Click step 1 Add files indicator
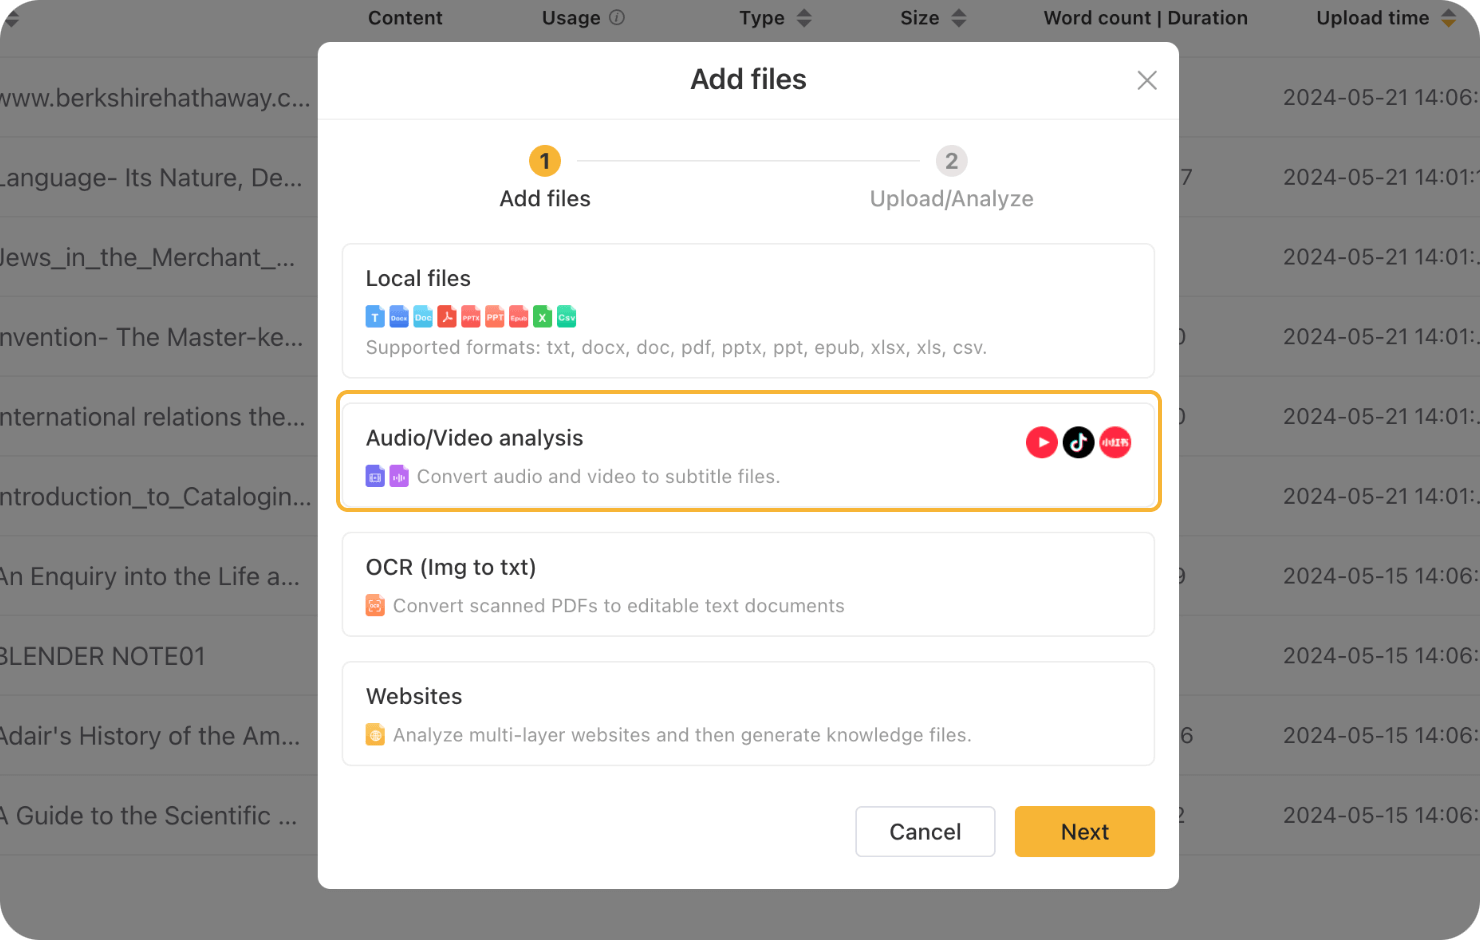1480x940 pixels. (x=545, y=161)
